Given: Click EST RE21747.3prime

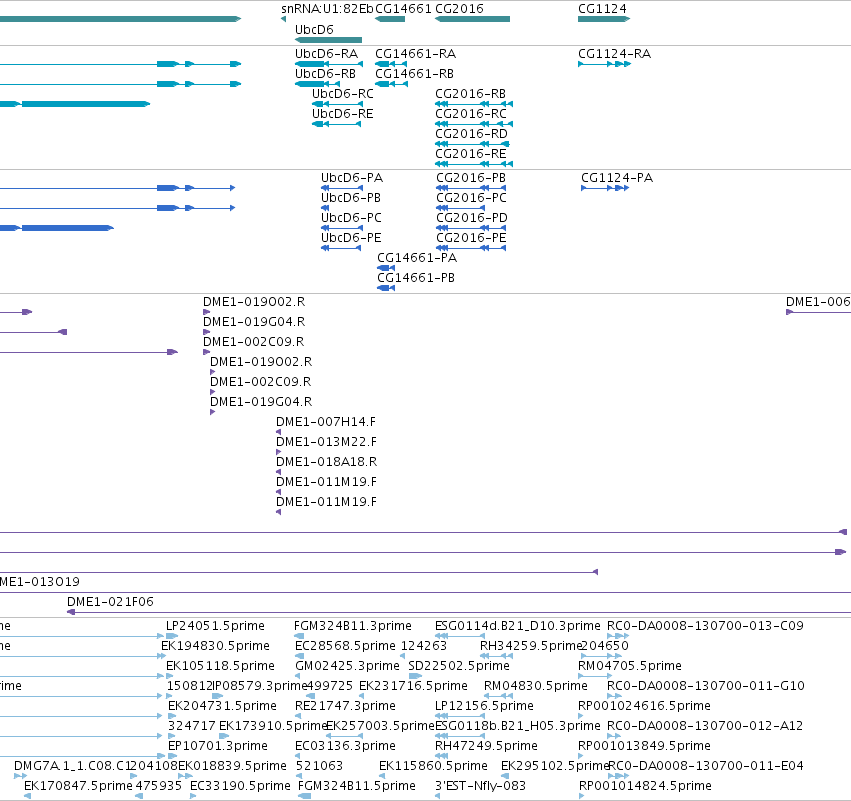Looking at the screenshot, I should click(345, 706).
